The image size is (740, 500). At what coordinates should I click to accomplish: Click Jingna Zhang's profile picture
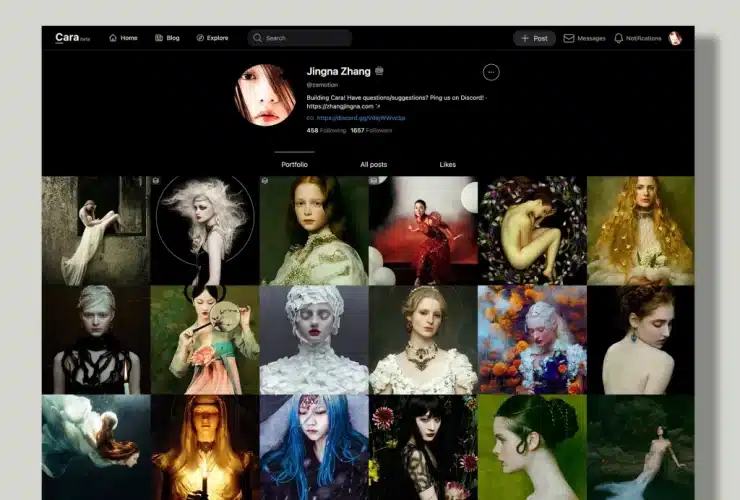click(x=265, y=95)
